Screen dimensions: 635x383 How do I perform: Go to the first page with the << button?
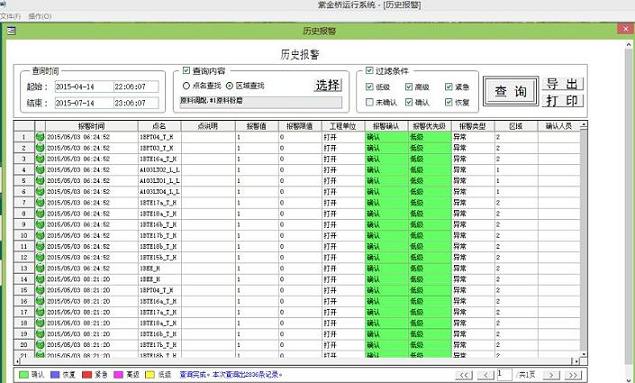pyautogui.click(x=463, y=375)
